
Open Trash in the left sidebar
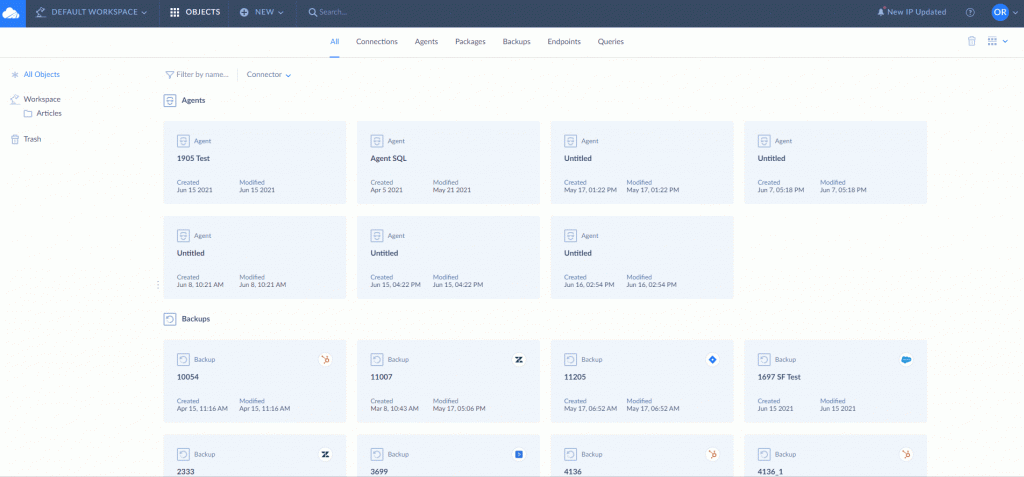point(32,139)
